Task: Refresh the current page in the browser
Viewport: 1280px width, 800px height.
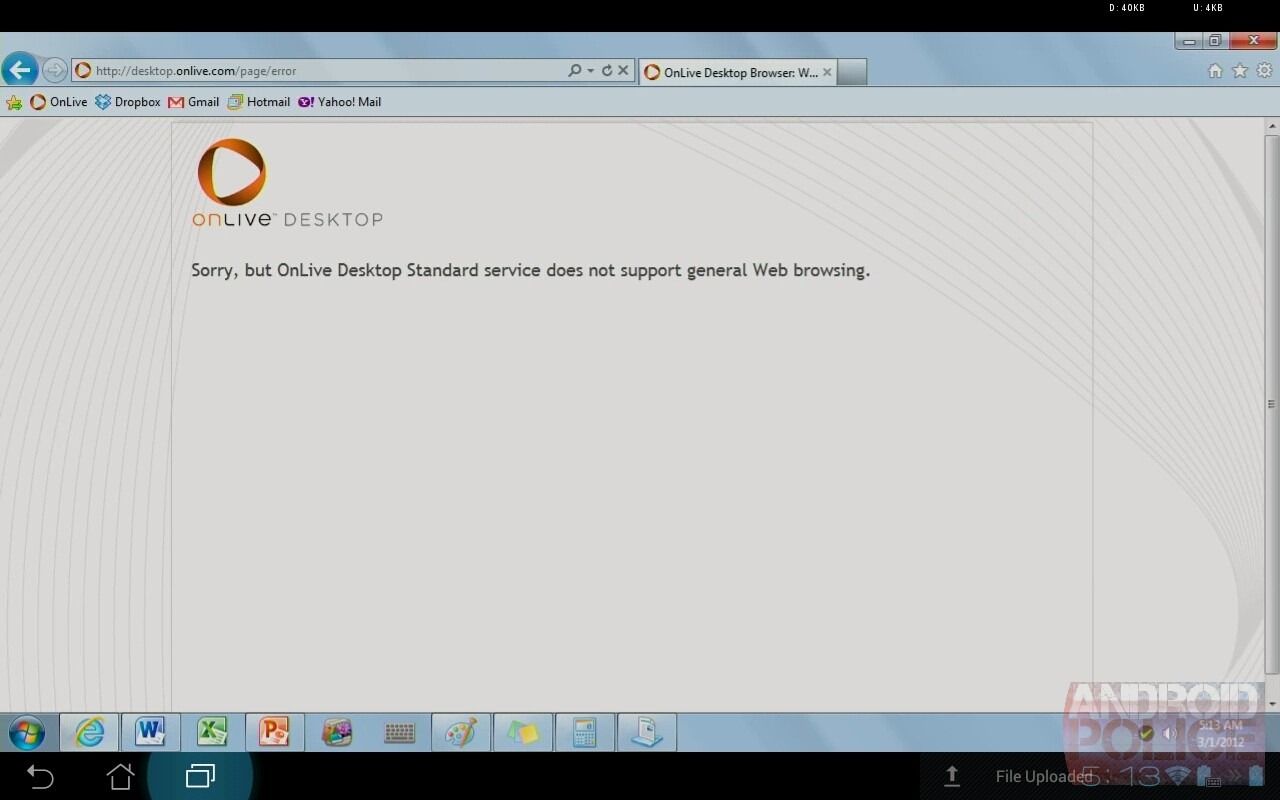Action: pyautogui.click(x=607, y=70)
